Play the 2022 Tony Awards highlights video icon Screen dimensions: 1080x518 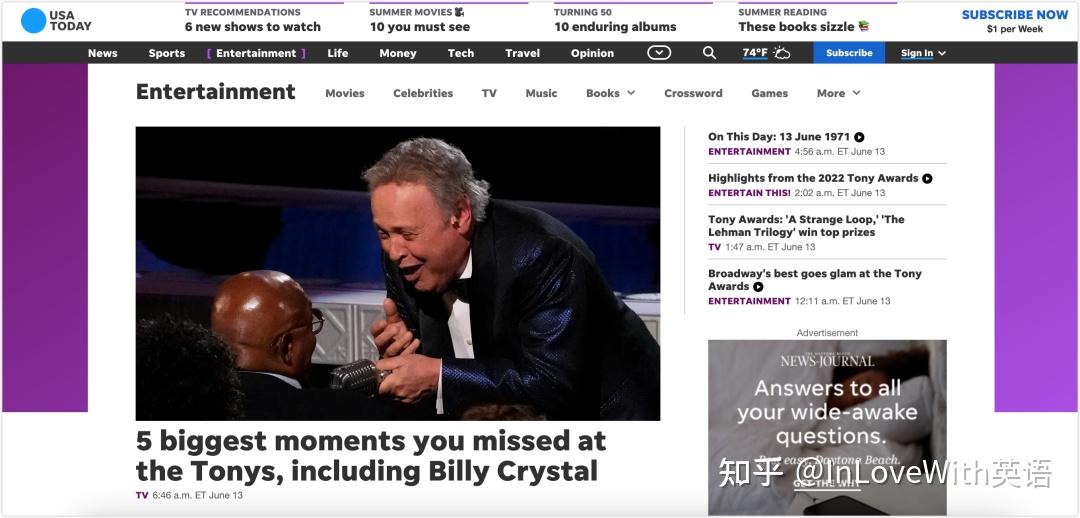(x=927, y=178)
